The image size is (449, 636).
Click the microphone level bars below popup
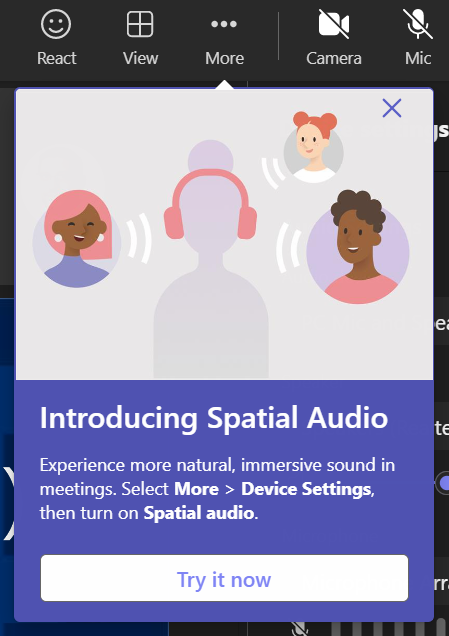point(389,627)
